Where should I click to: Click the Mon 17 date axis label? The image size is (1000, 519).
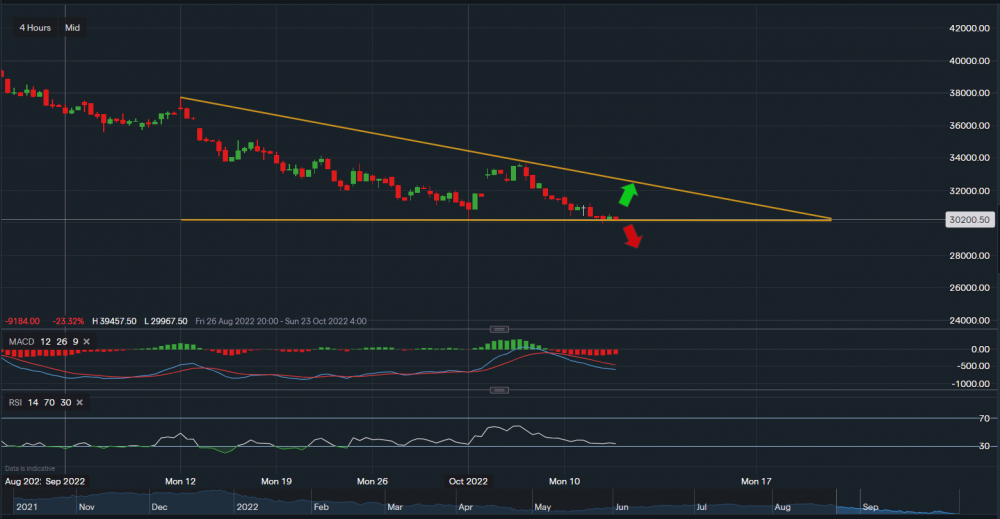[x=755, y=481]
